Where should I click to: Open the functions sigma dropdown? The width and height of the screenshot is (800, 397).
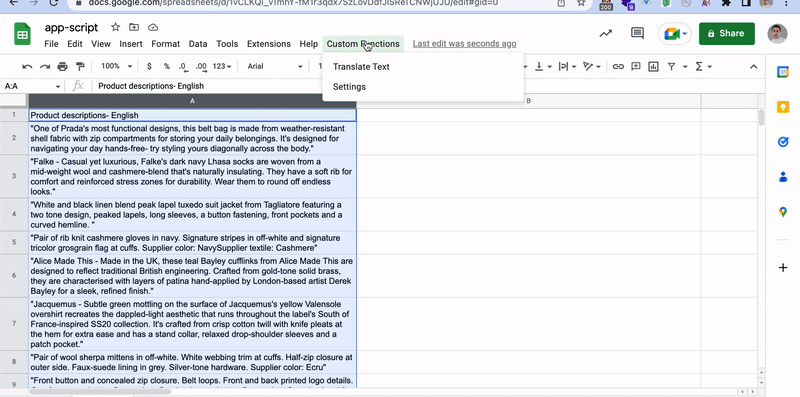(x=703, y=66)
